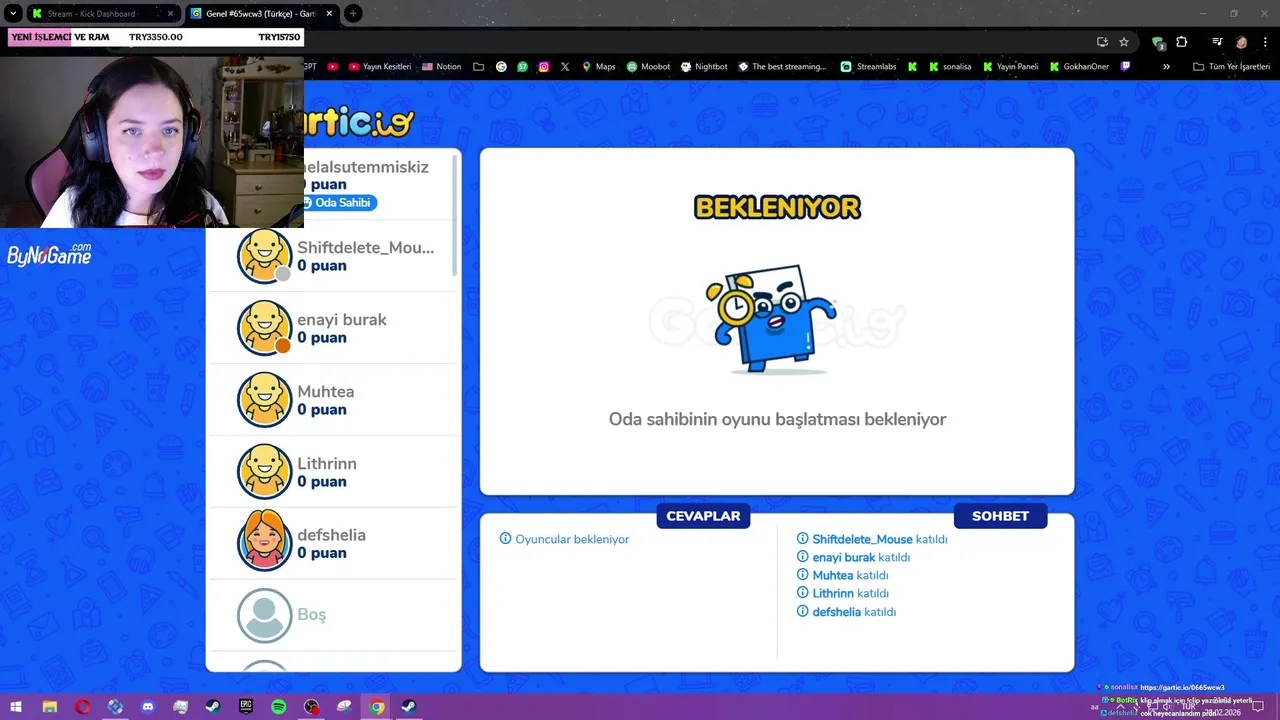Expand the hidden bookmarks chevron
Image resolution: width=1280 pixels, height=720 pixels.
click(1166, 67)
